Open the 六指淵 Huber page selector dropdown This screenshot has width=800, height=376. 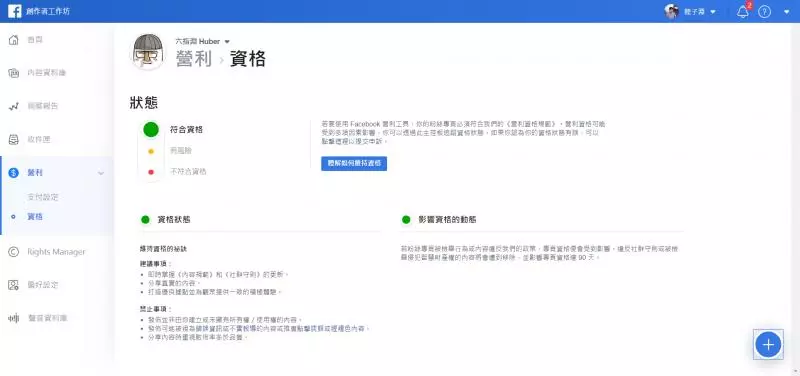pos(203,41)
